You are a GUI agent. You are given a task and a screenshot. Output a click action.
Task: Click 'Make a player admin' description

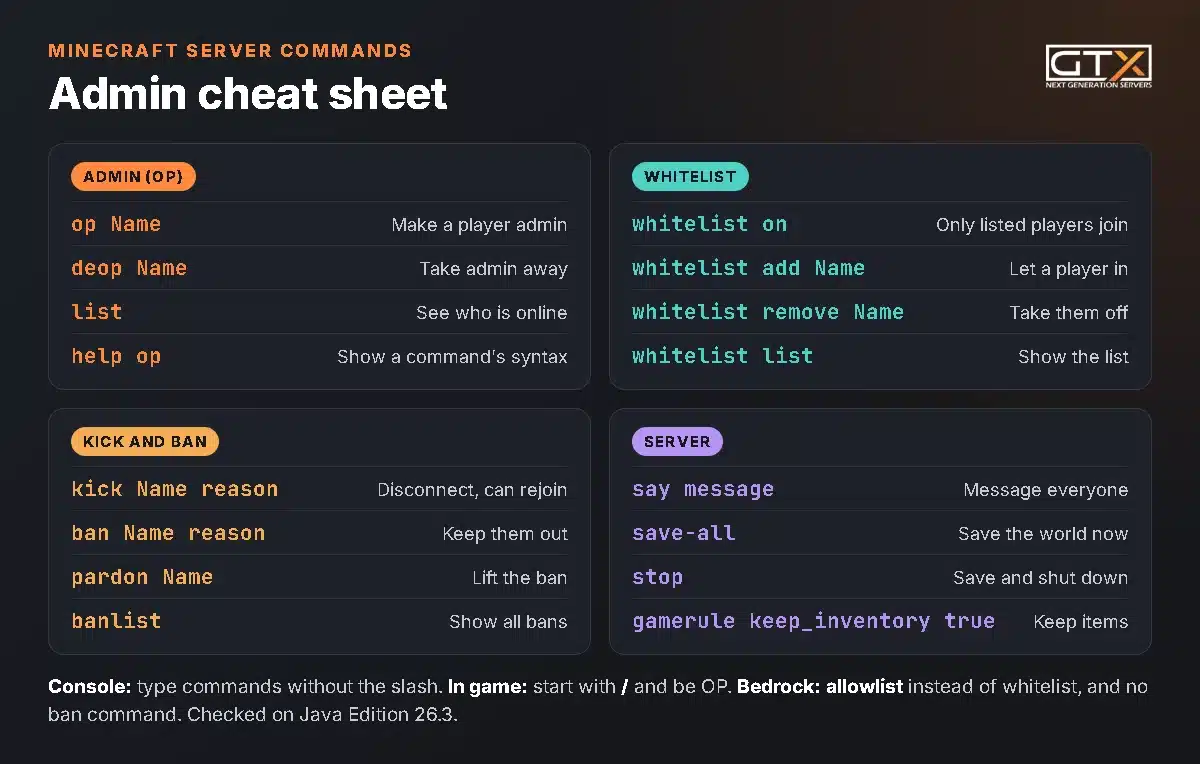coord(479,225)
